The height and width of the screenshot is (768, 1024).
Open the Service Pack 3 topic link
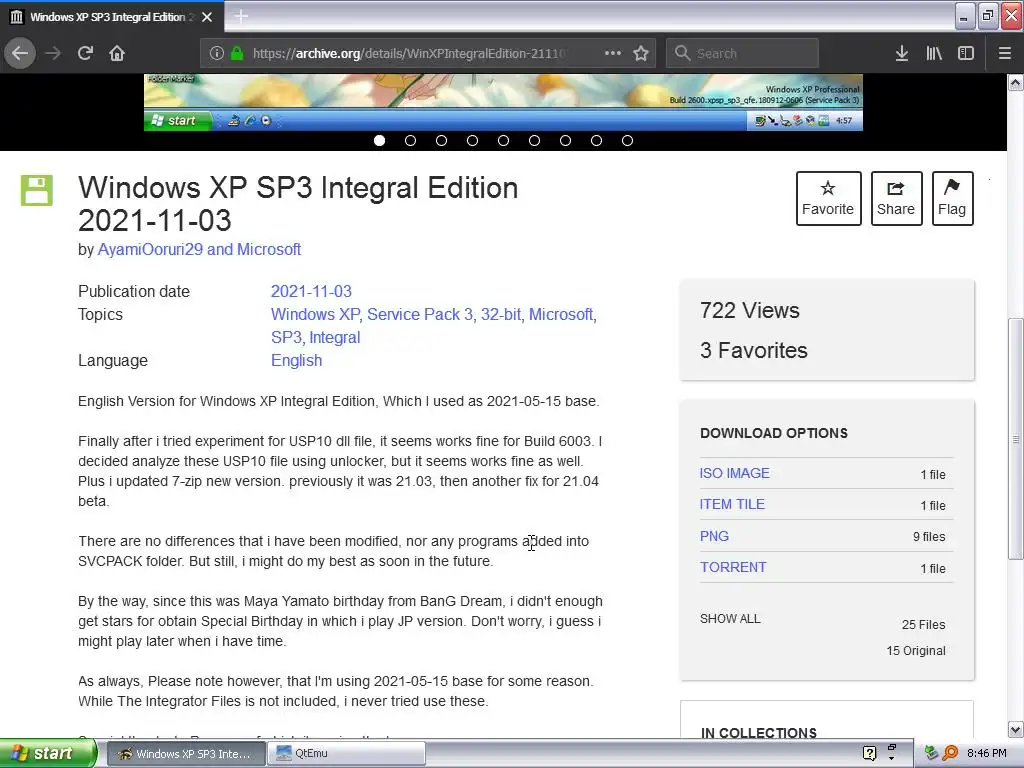click(419, 314)
